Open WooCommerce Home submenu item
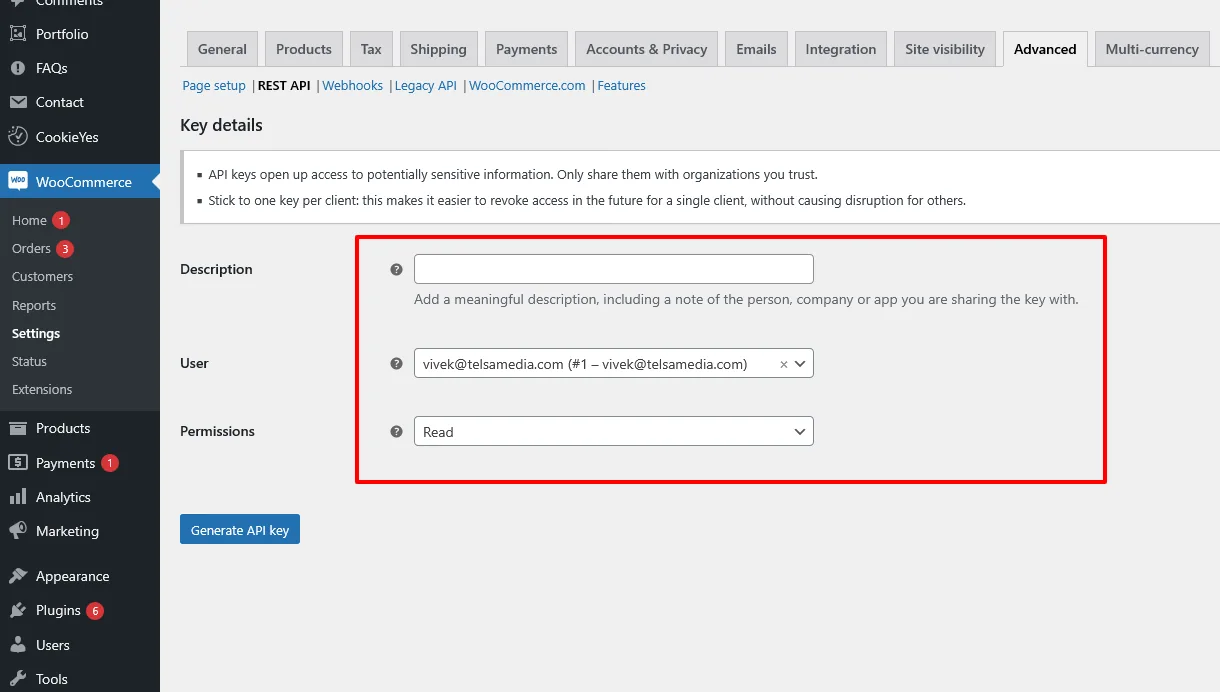 pyautogui.click(x=29, y=220)
